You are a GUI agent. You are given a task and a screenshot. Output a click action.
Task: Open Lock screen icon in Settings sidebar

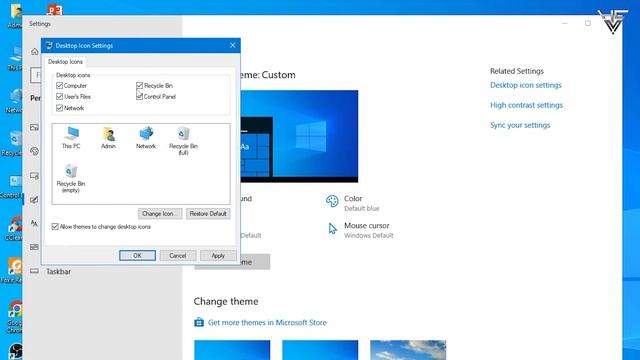pyautogui.click(x=34, y=176)
